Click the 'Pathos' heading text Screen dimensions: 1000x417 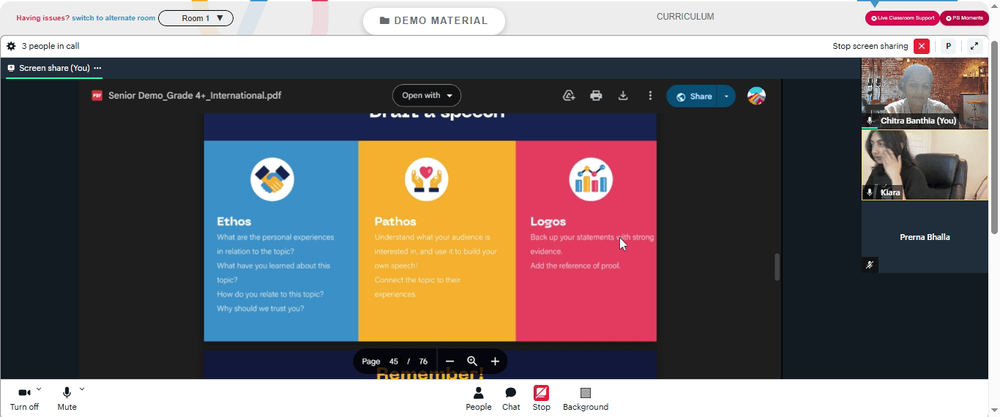coord(395,222)
